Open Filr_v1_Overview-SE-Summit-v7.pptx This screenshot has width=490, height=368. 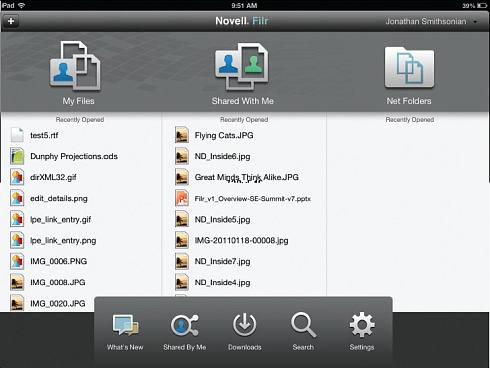coord(253,199)
